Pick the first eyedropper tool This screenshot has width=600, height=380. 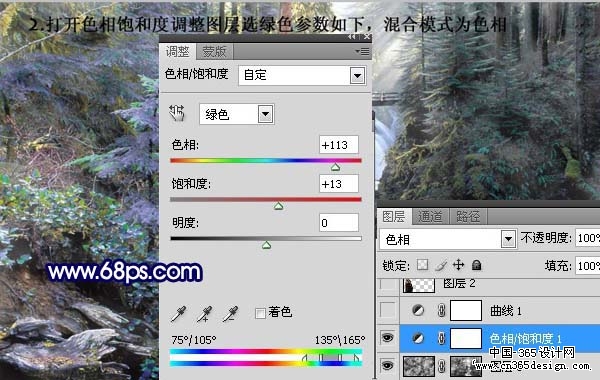click(x=178, y=313)
